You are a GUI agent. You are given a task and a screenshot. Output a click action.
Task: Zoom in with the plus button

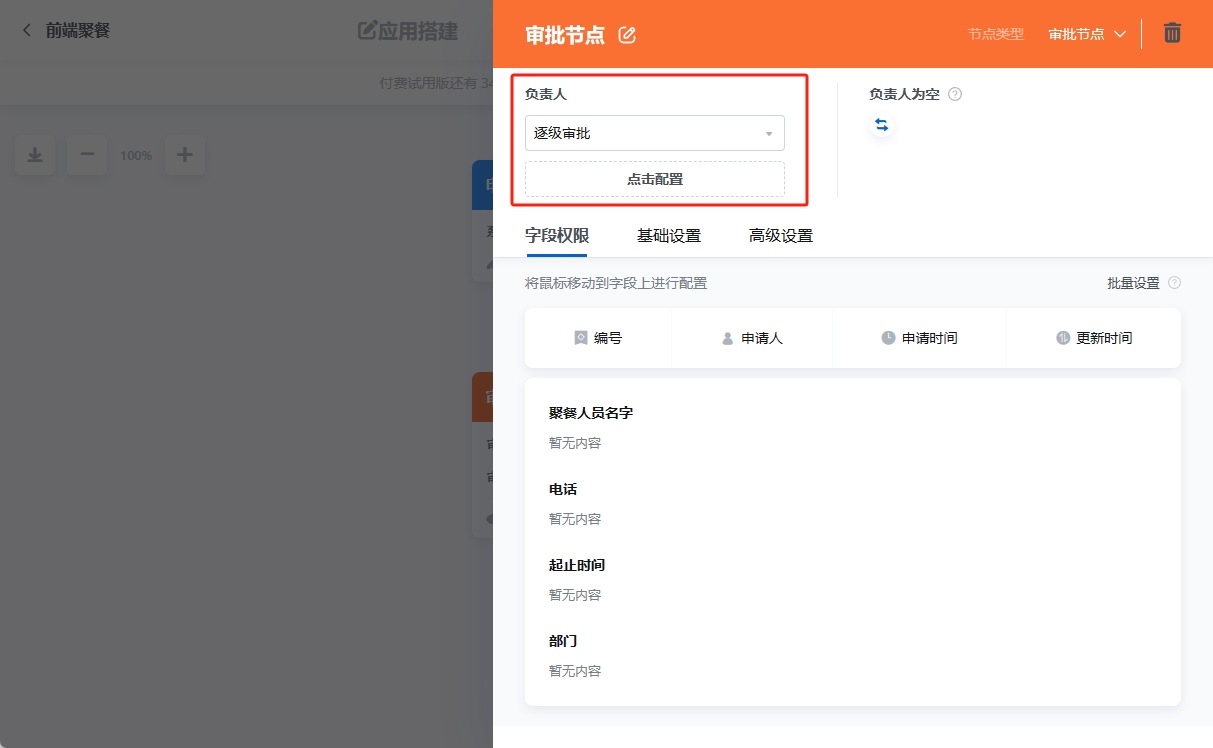pos(184,155)
